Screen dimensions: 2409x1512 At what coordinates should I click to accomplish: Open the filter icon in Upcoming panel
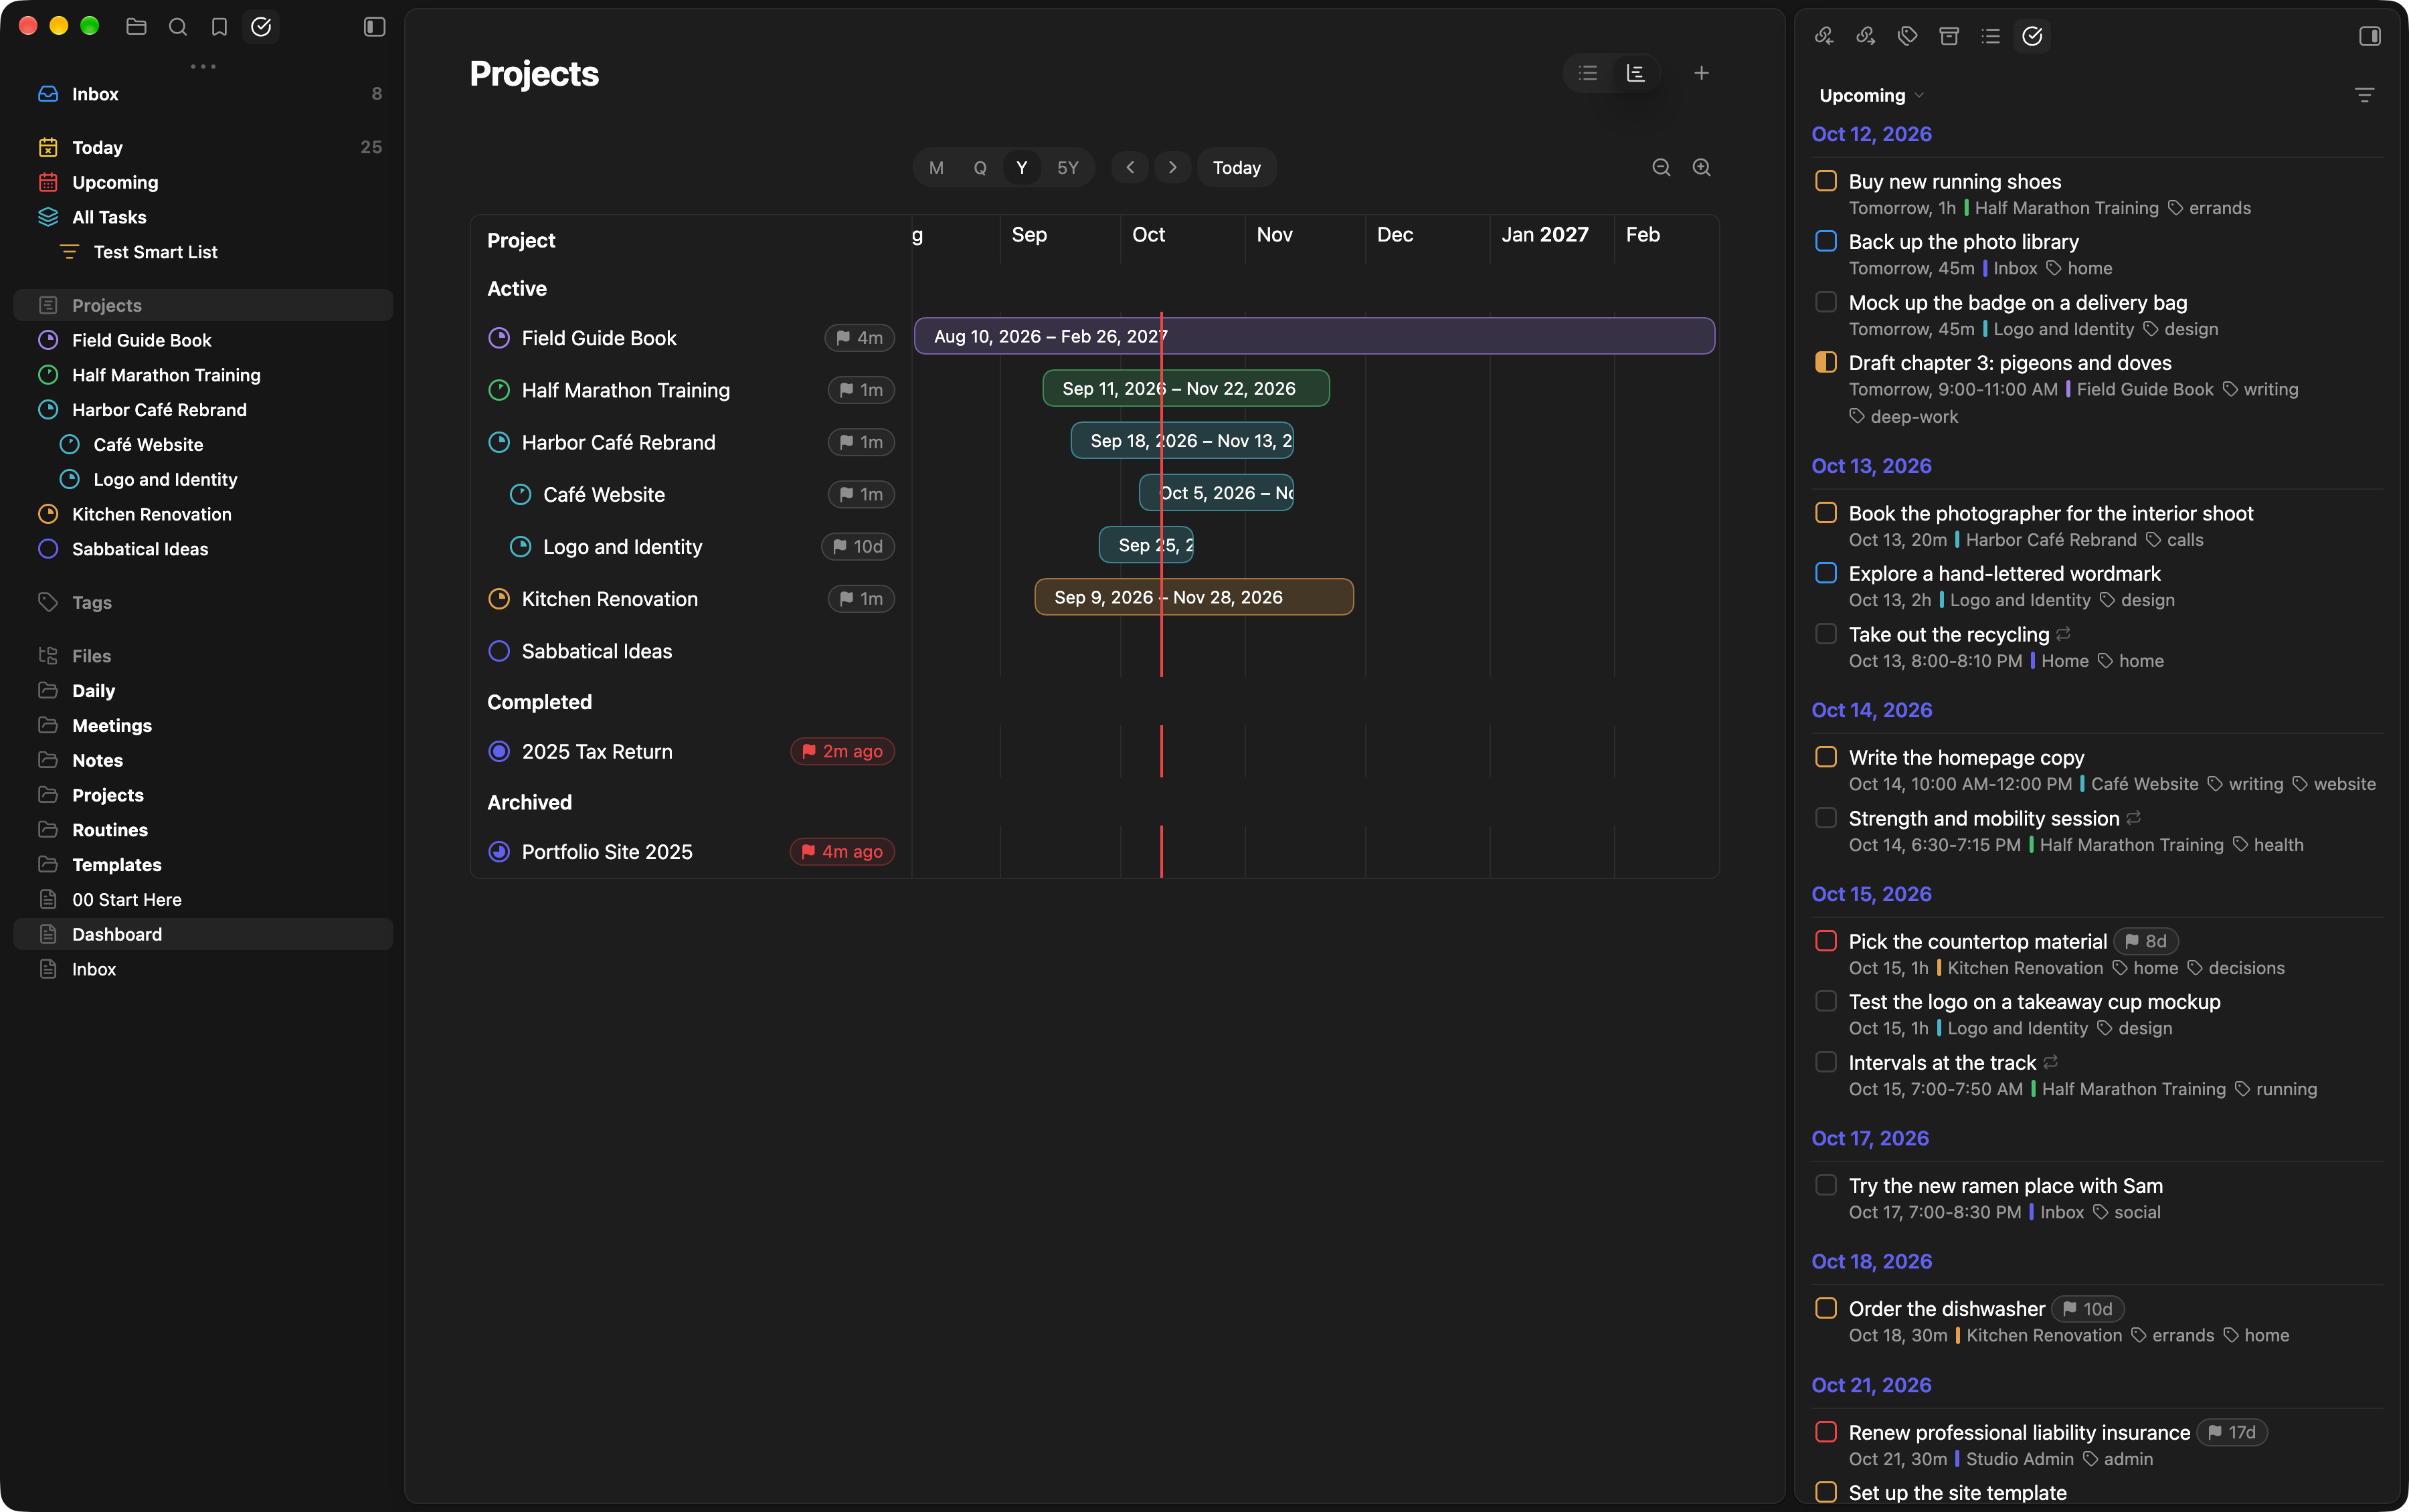pos(2364,95)
